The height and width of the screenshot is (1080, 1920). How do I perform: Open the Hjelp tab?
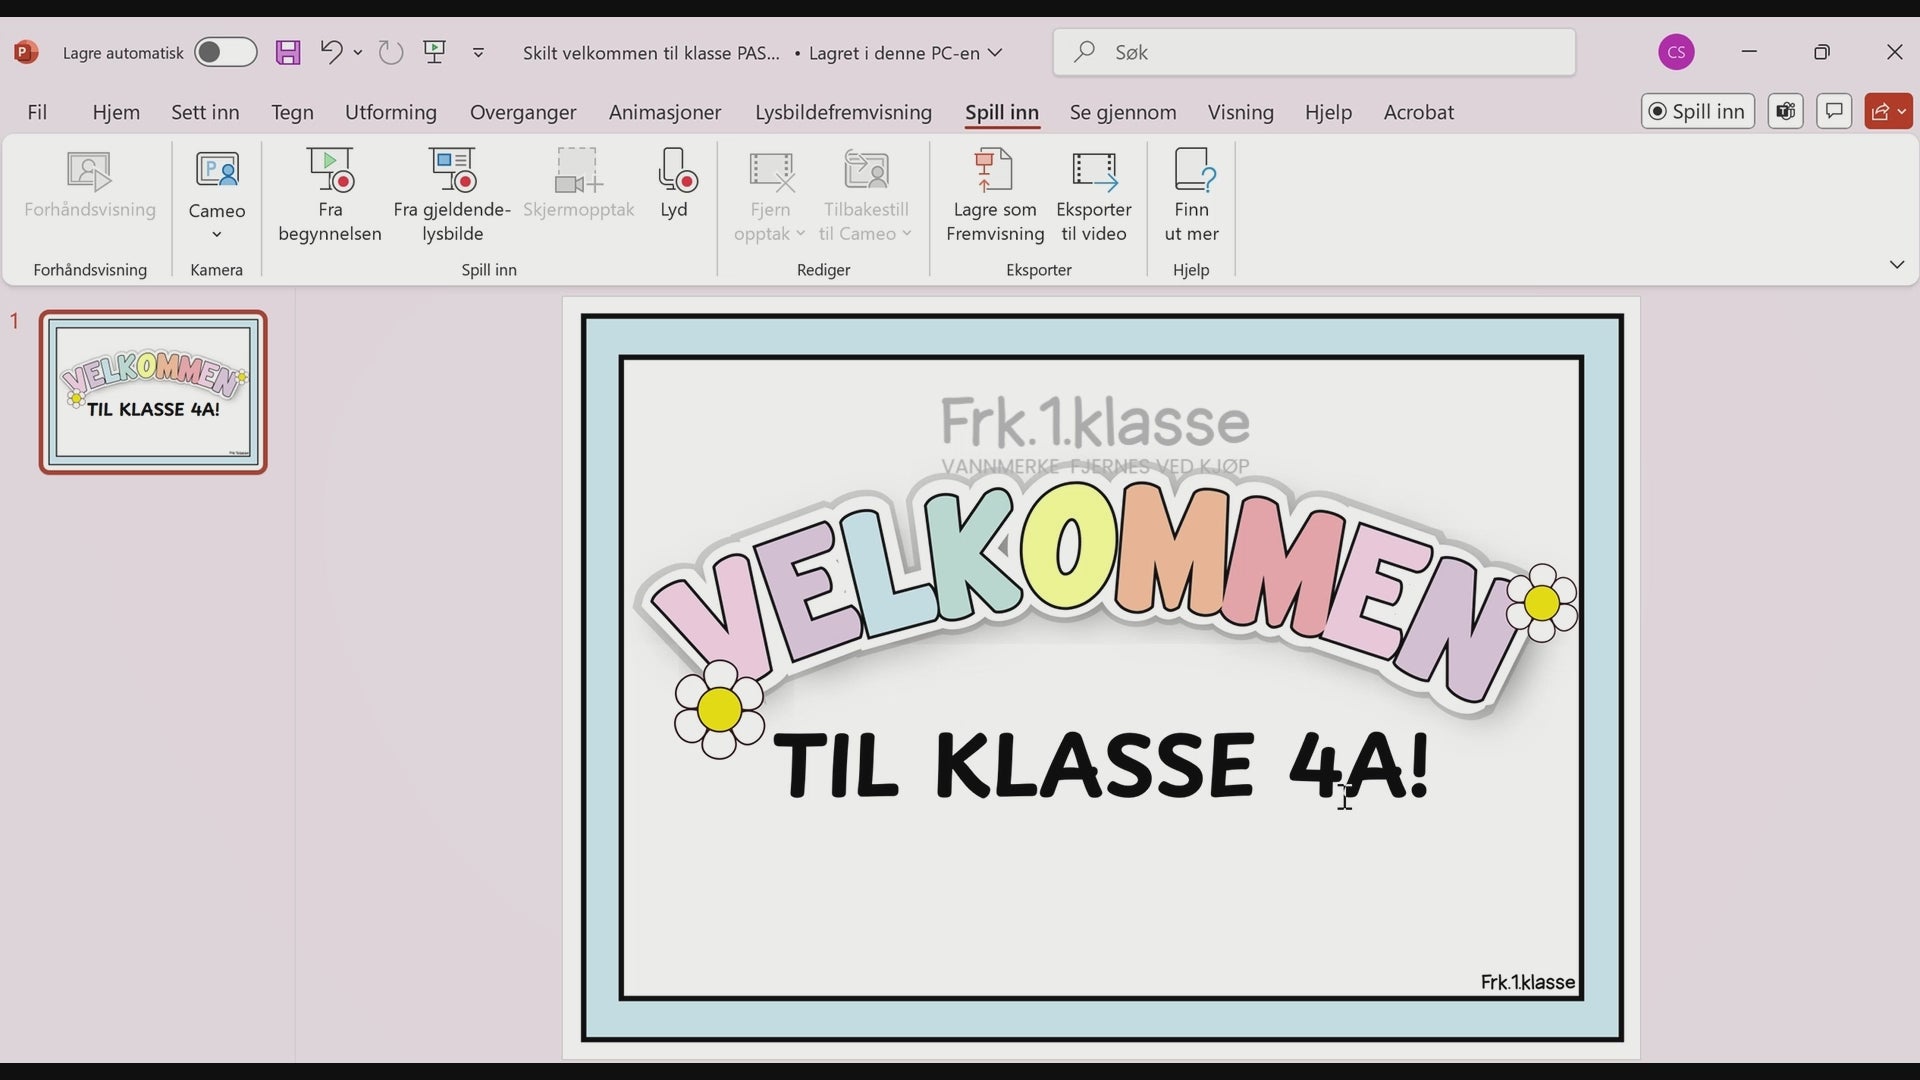(1328, 112)
